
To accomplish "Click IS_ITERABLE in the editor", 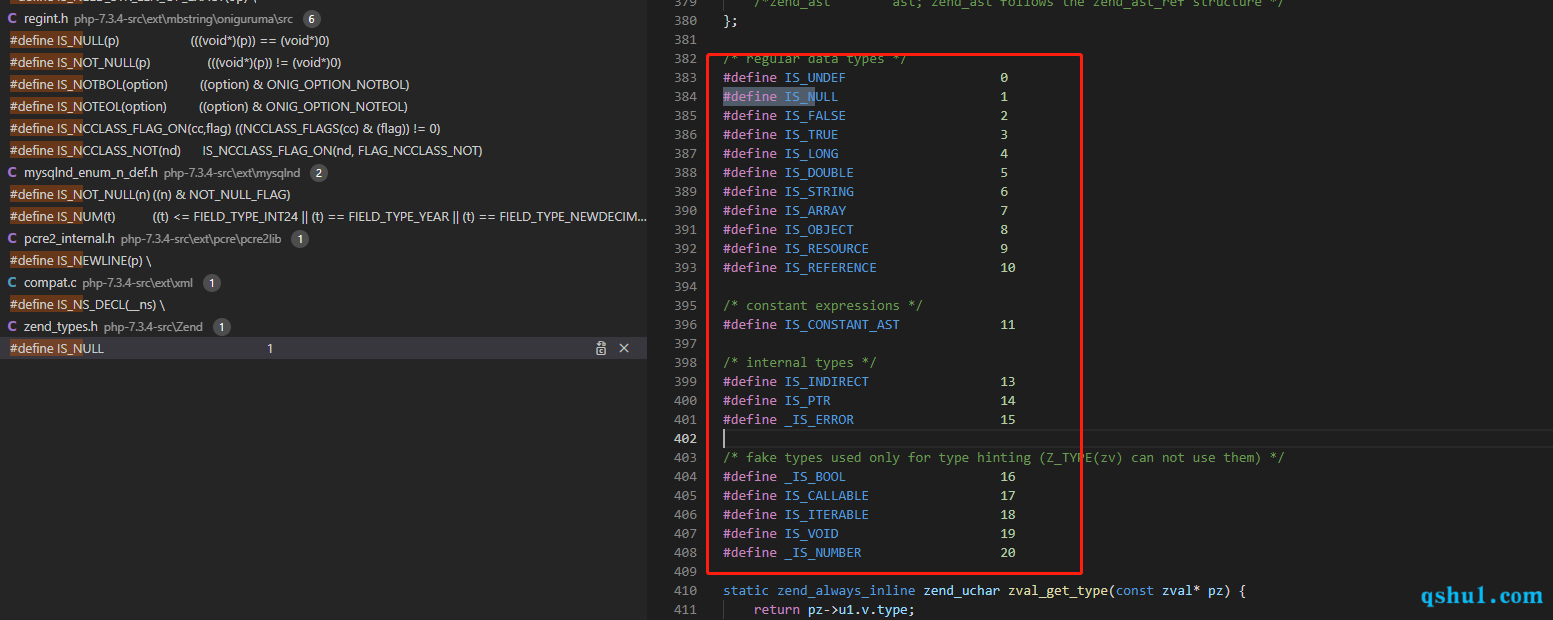I will (827, 515).
